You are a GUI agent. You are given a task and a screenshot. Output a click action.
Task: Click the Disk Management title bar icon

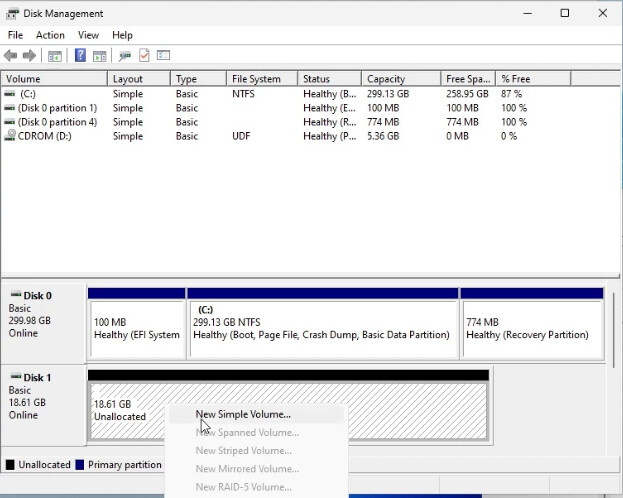[x=12, y=14]
